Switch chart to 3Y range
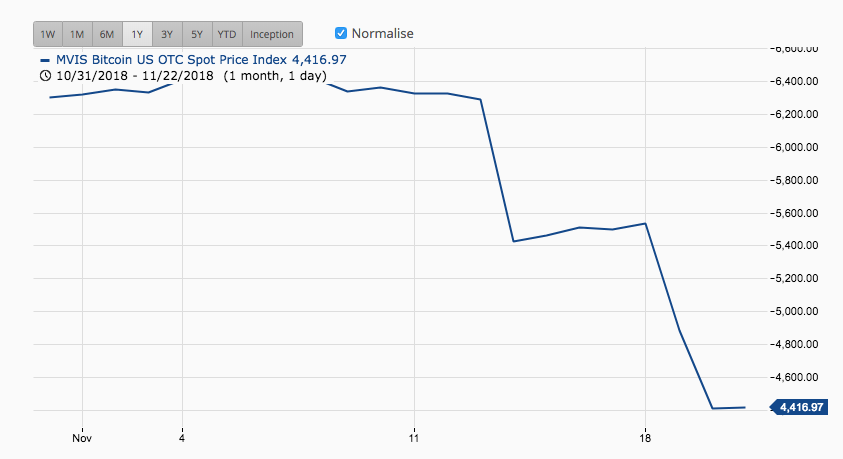The width and height of the screenshot is (843, 459). tap(167, 34)
